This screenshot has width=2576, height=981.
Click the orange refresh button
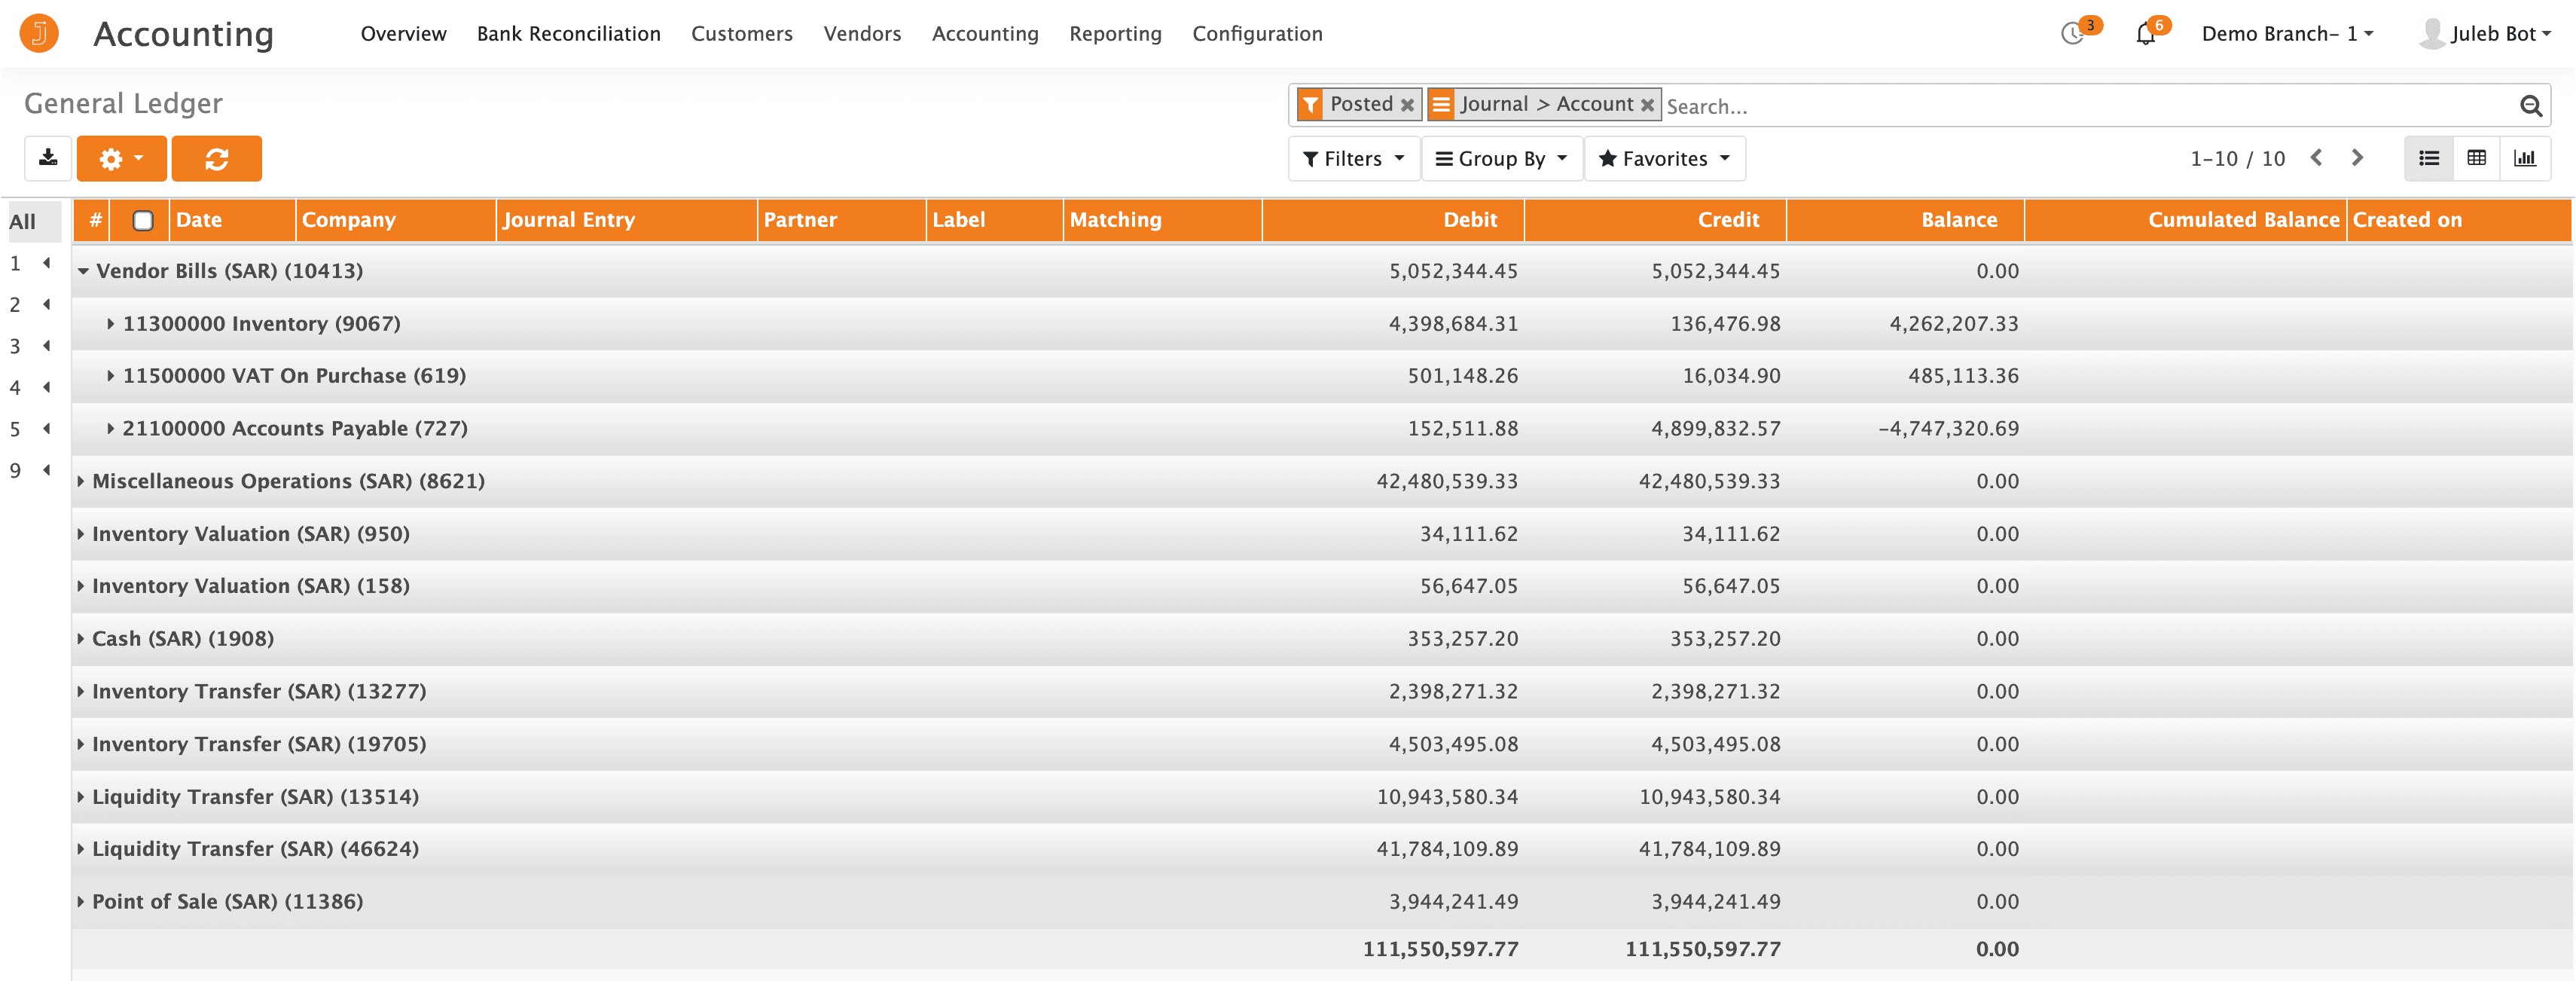216,158
